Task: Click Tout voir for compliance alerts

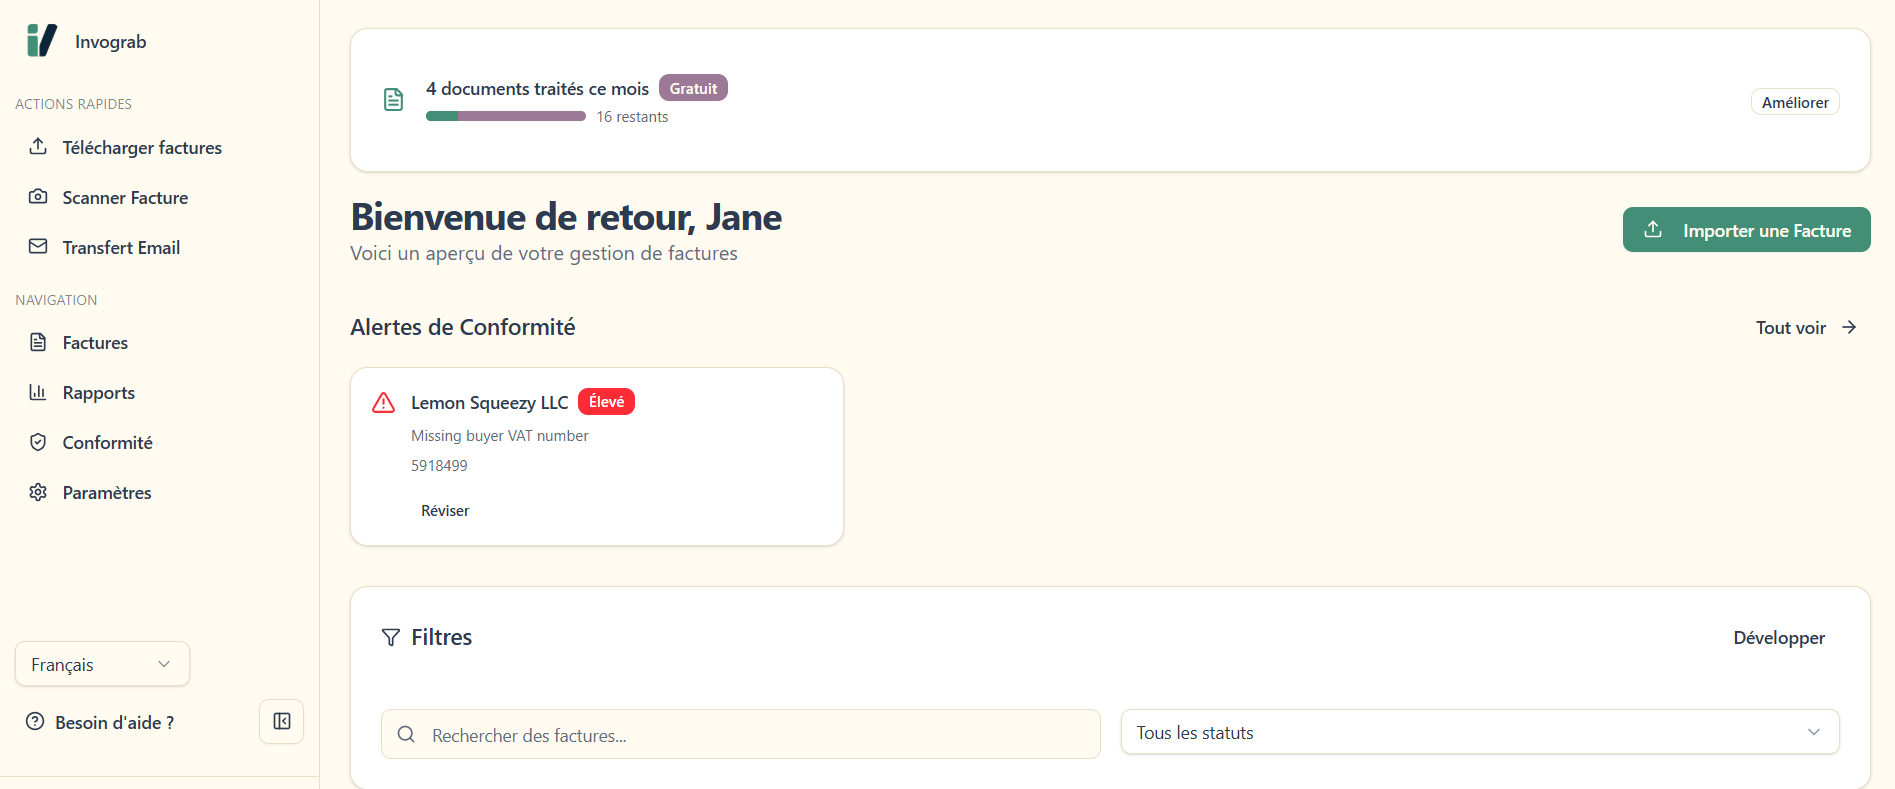Action: tap(1805, 328)
